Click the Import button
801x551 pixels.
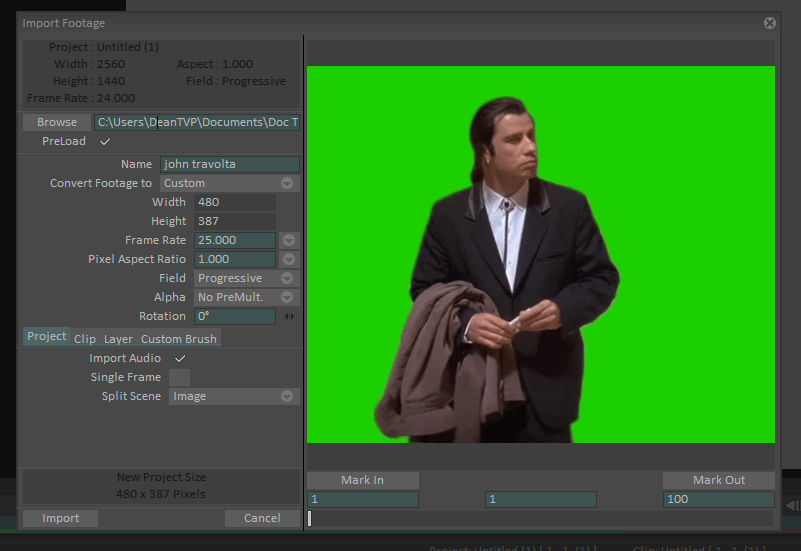click(60, 518)
